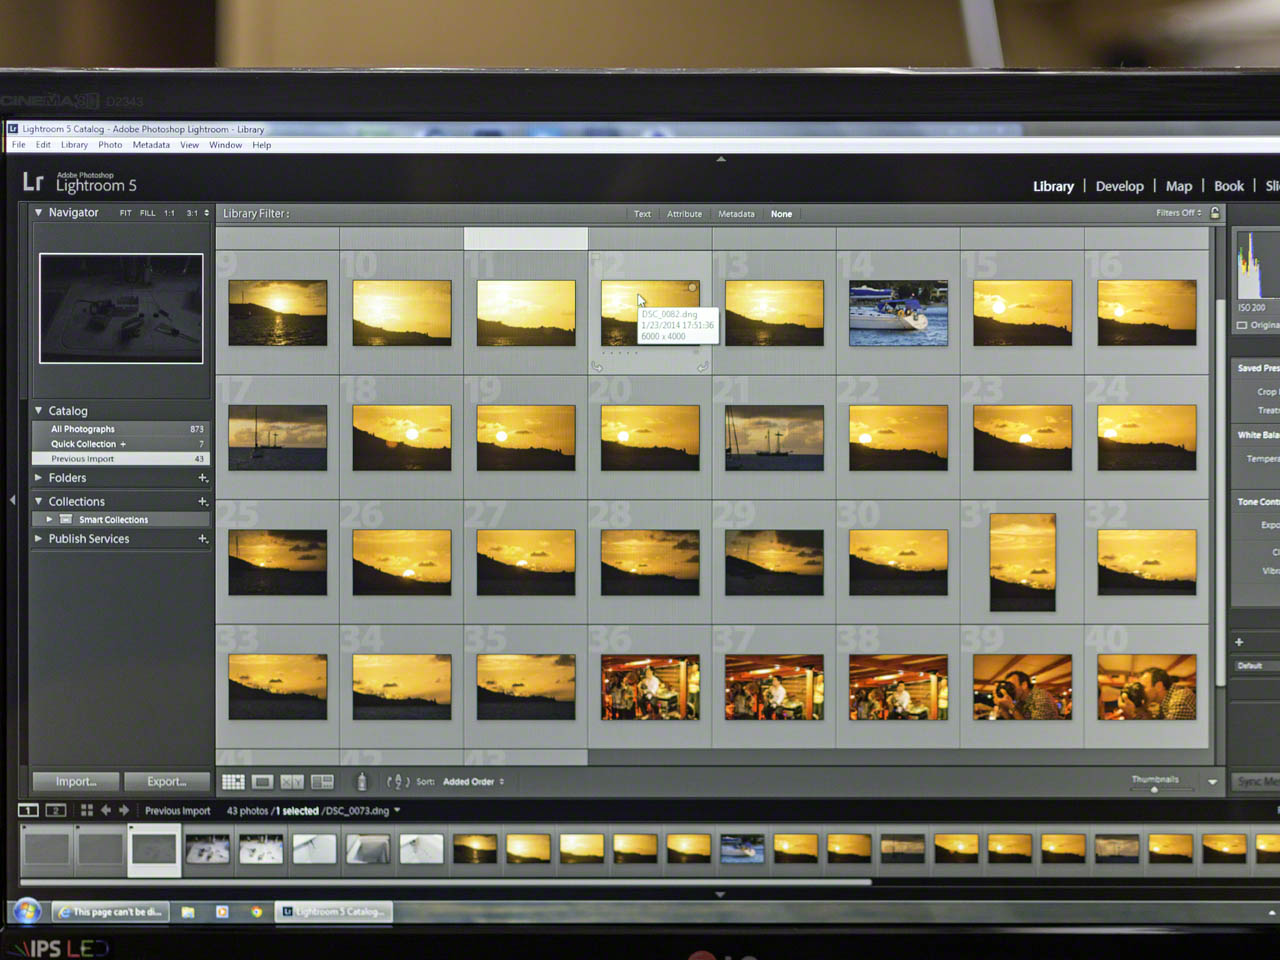Open Survey view icon in toolbar

pos(322,782)
